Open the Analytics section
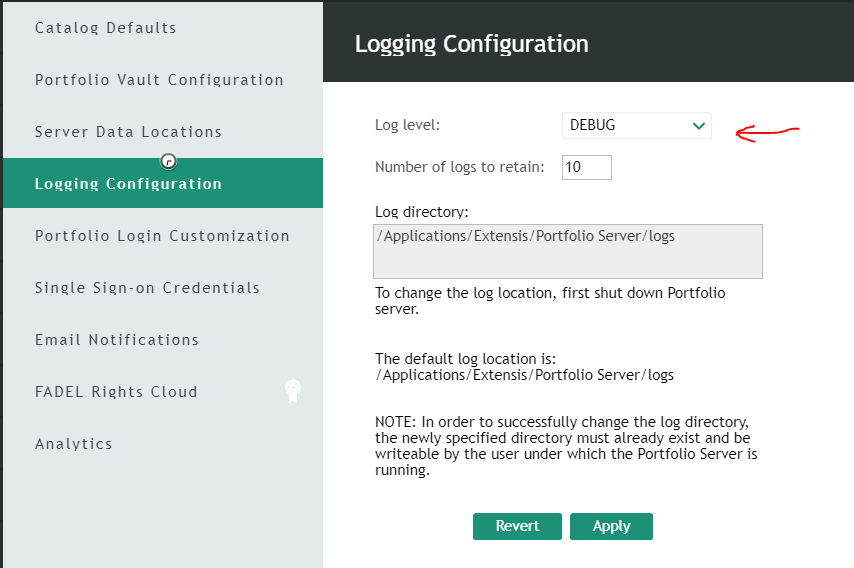The height and width of the screenshot is (568, 854). [x=74, y=444]
